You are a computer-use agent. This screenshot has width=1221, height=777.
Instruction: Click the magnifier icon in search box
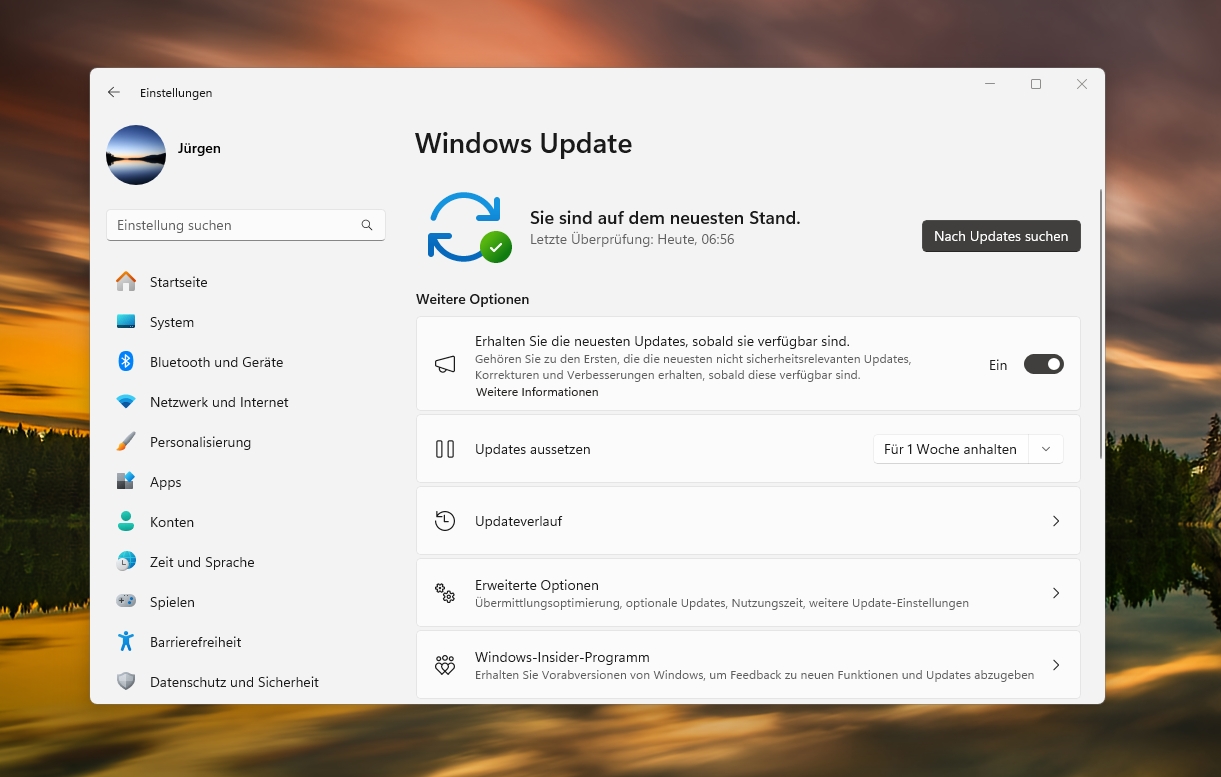point(367,225)
